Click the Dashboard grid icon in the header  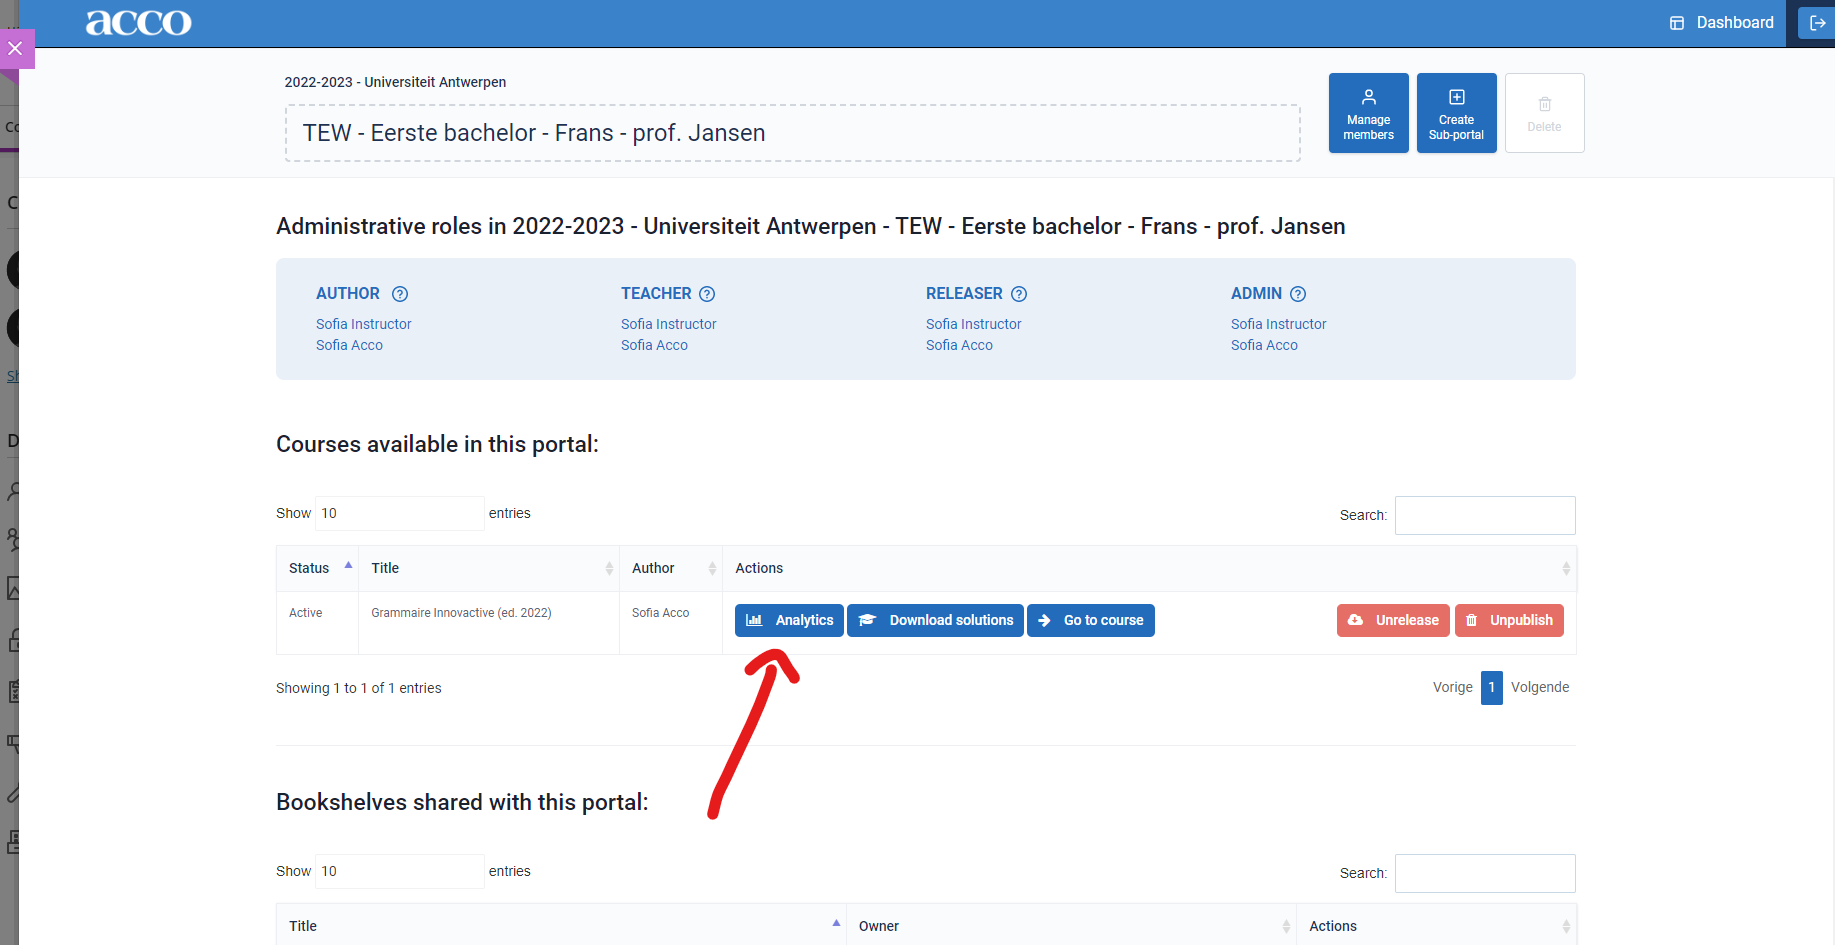tap(1677, 22)
